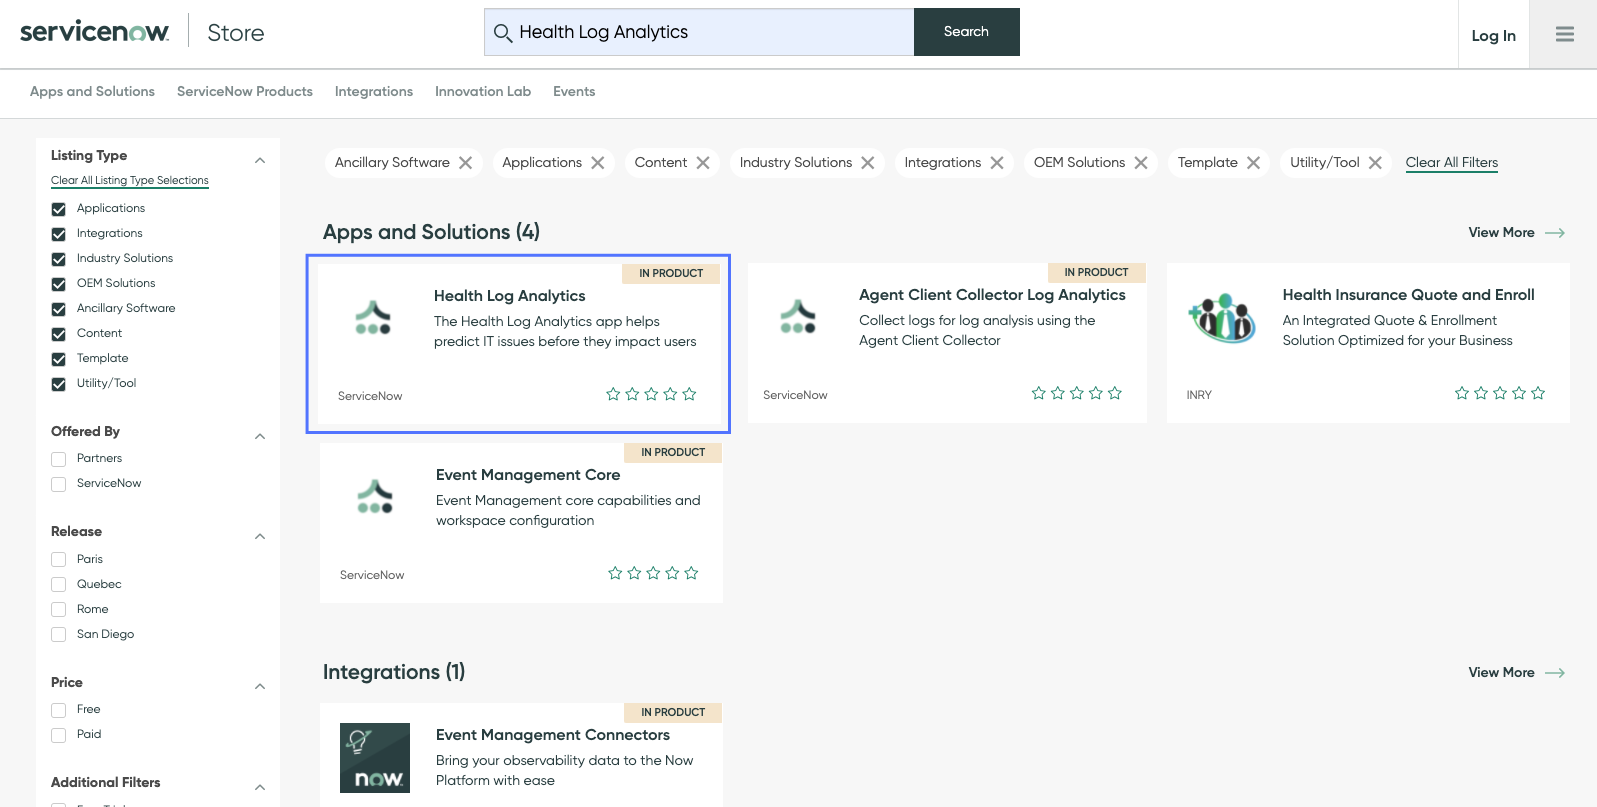
Task: Uncheck the Integrations listing type checkbox
Action: 59,234
